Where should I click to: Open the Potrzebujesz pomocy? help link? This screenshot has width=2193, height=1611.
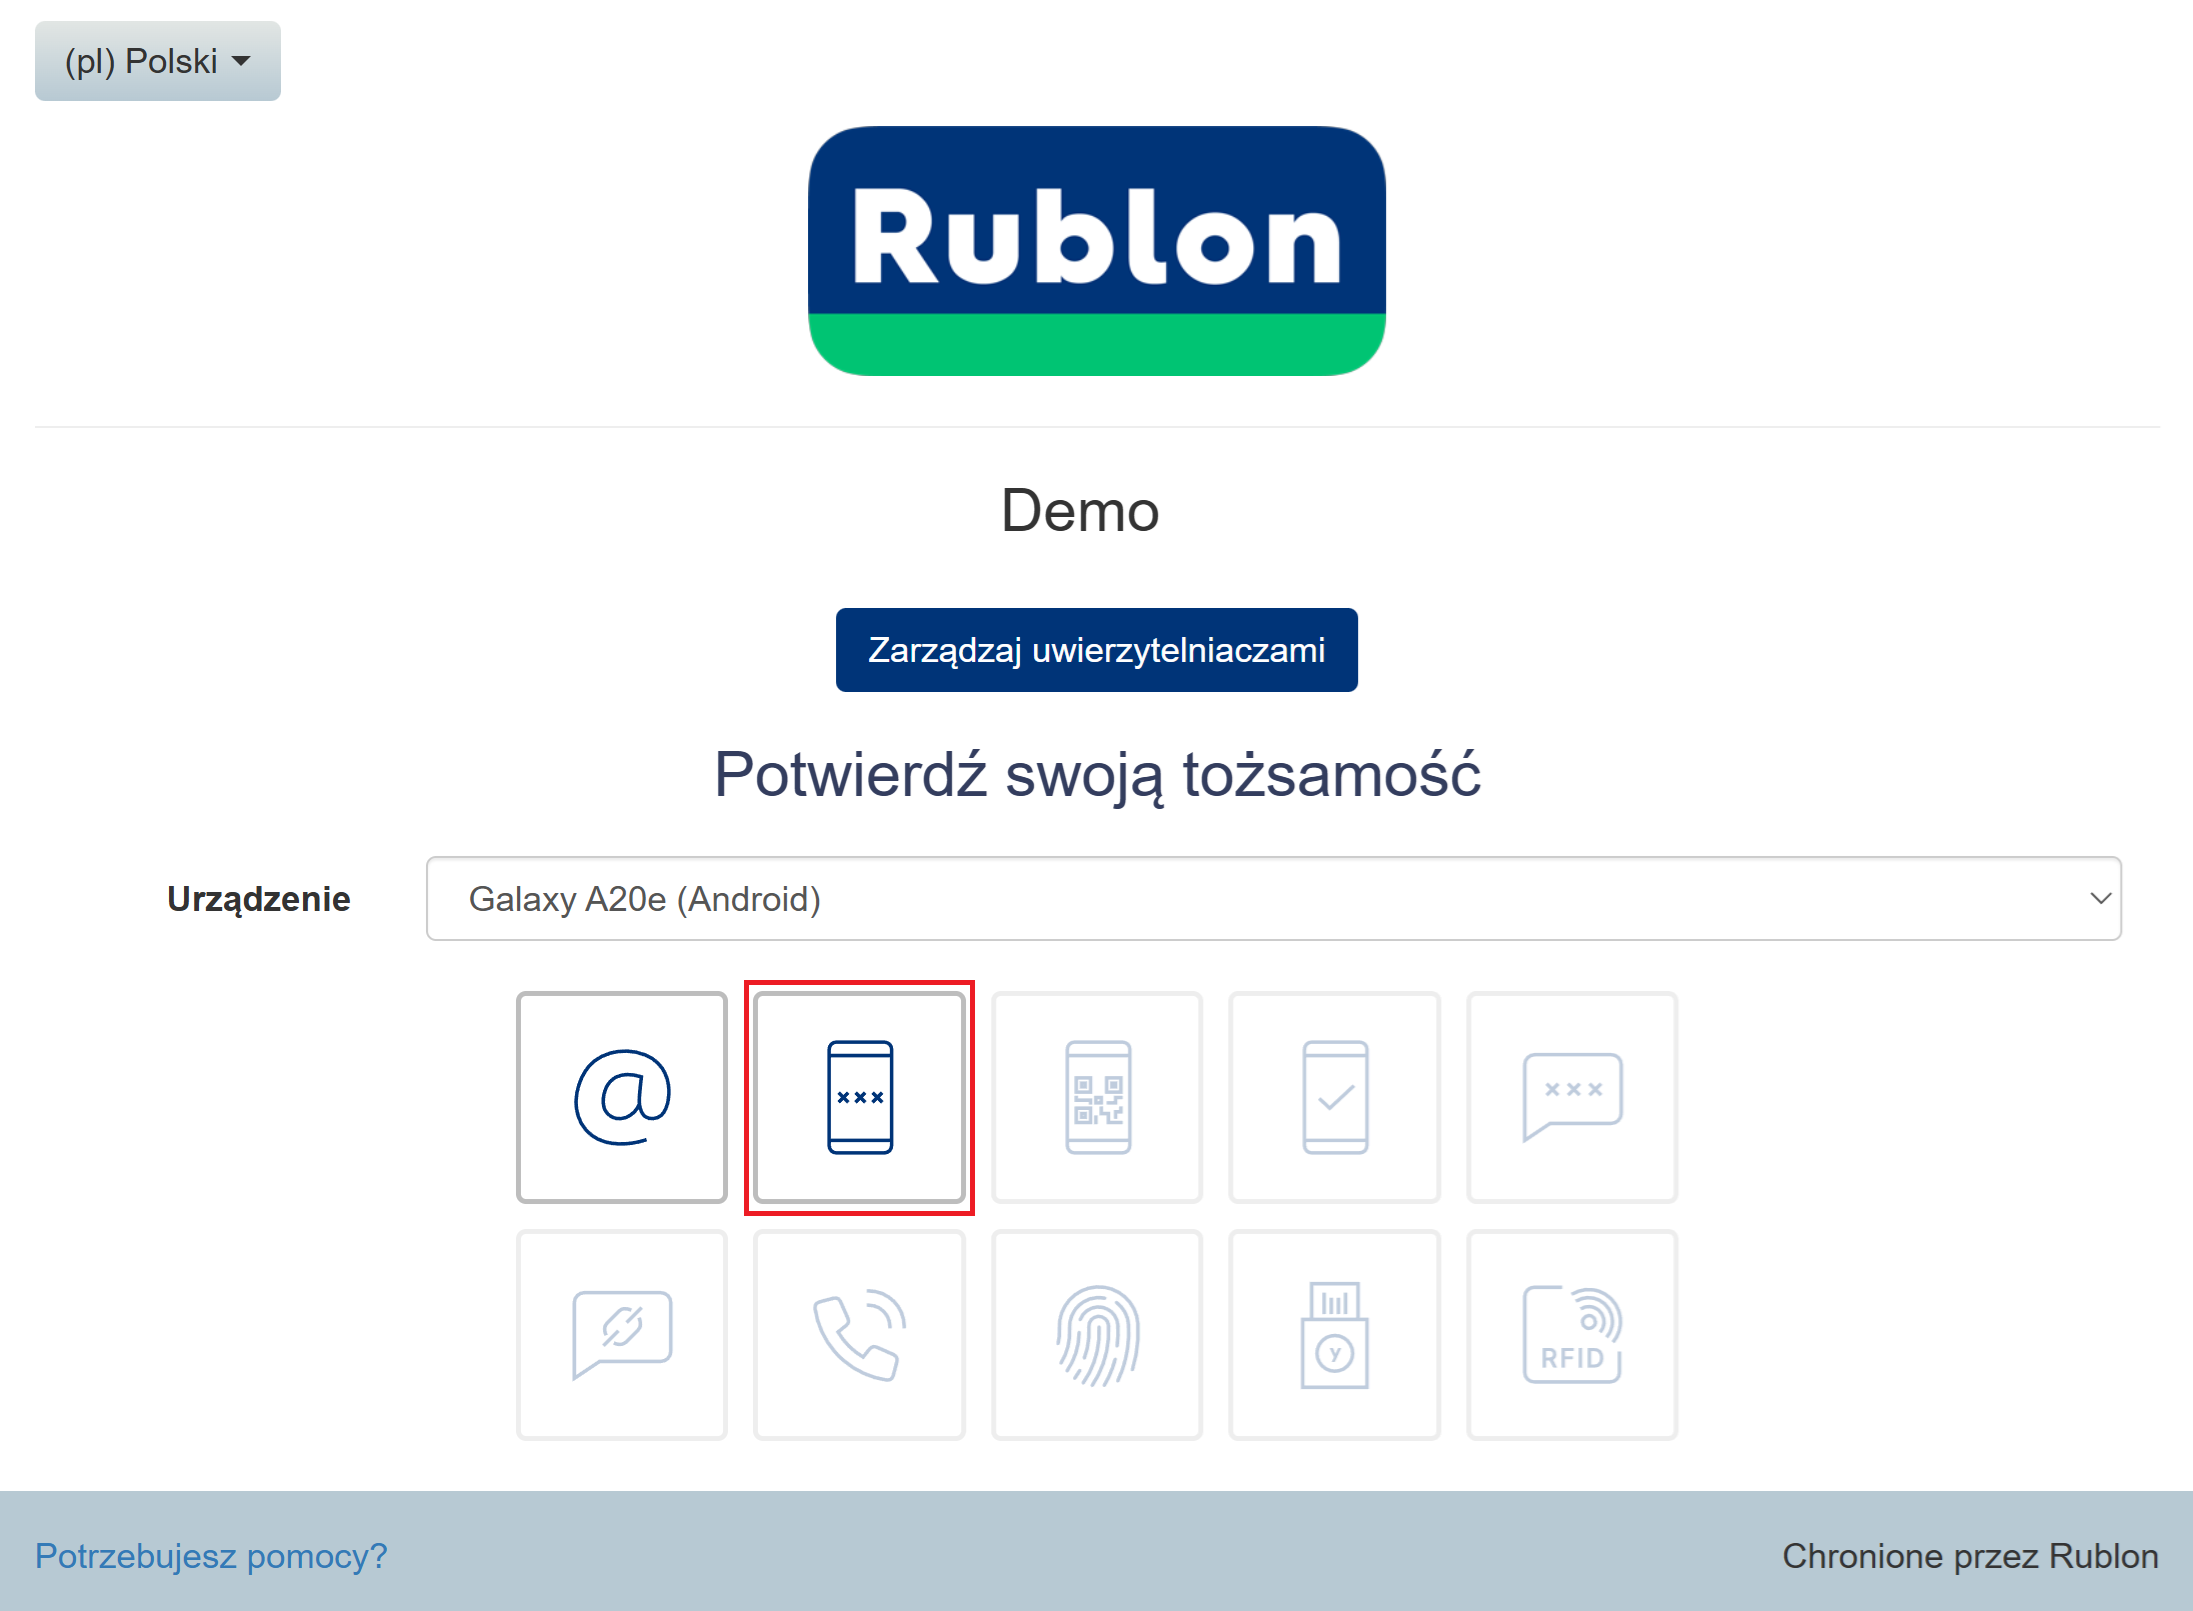pos(211,1556)
